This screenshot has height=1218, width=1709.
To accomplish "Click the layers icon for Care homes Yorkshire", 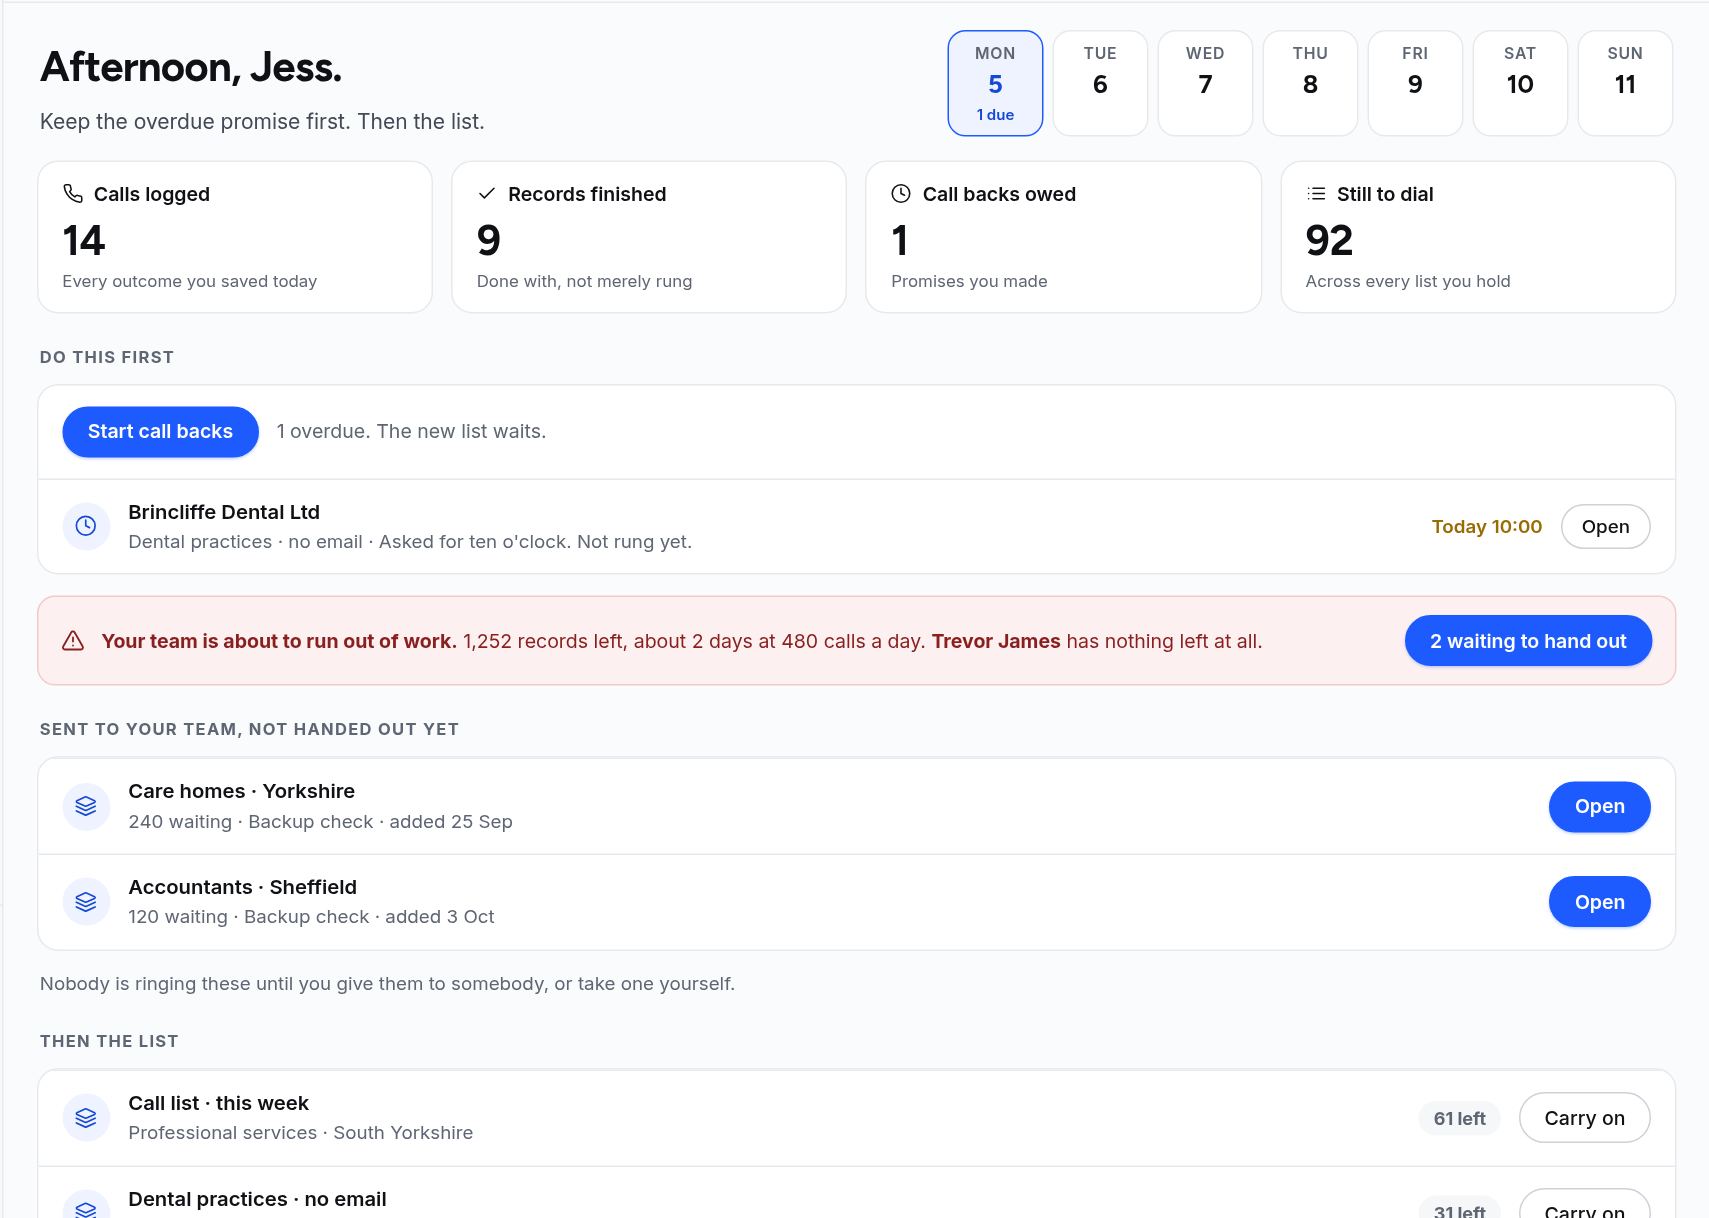I will [x=86, y=806].
